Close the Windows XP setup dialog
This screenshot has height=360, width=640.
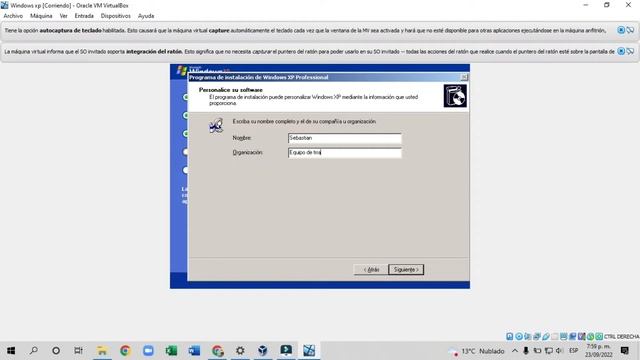tap(464, 77)
